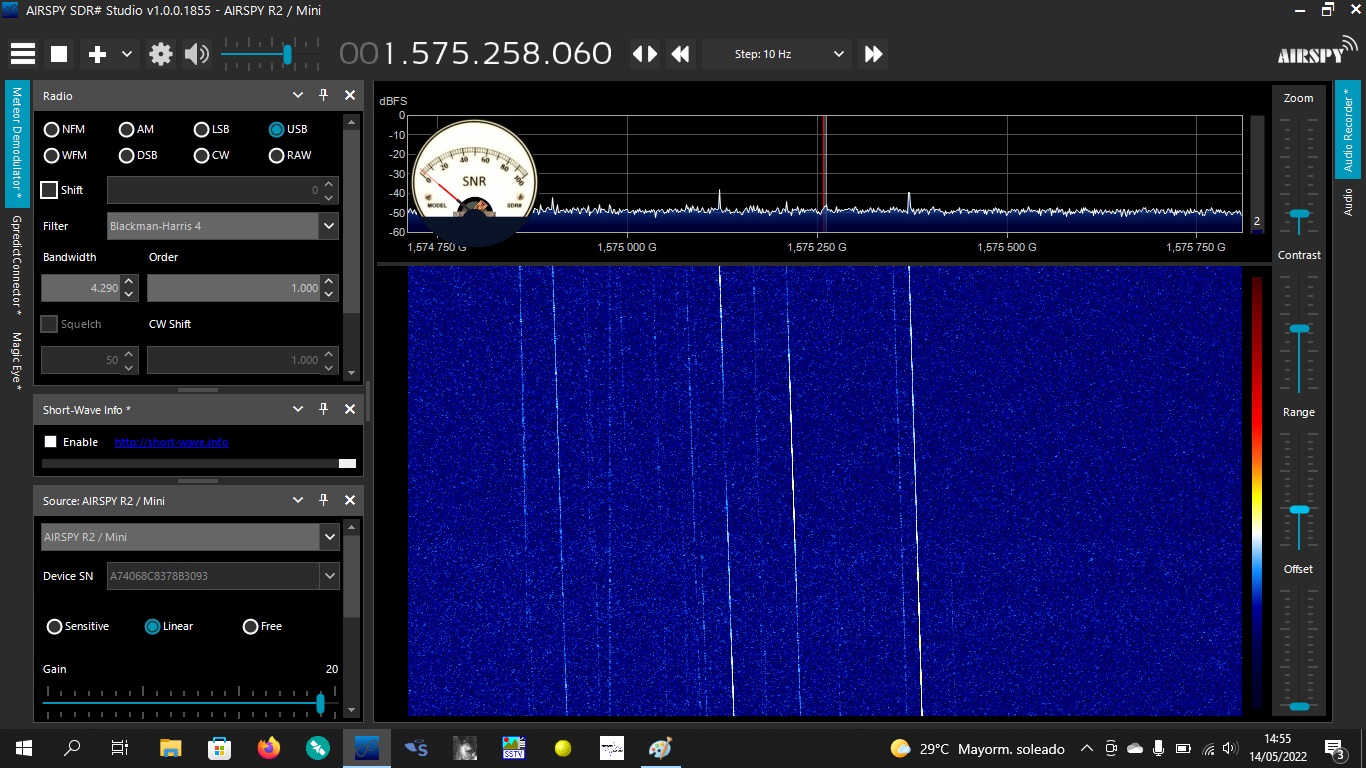The image size is (1366, 768).
Task: Open the AIRSPY R2 / Mini source dropdown
Action: click(329, 537)
